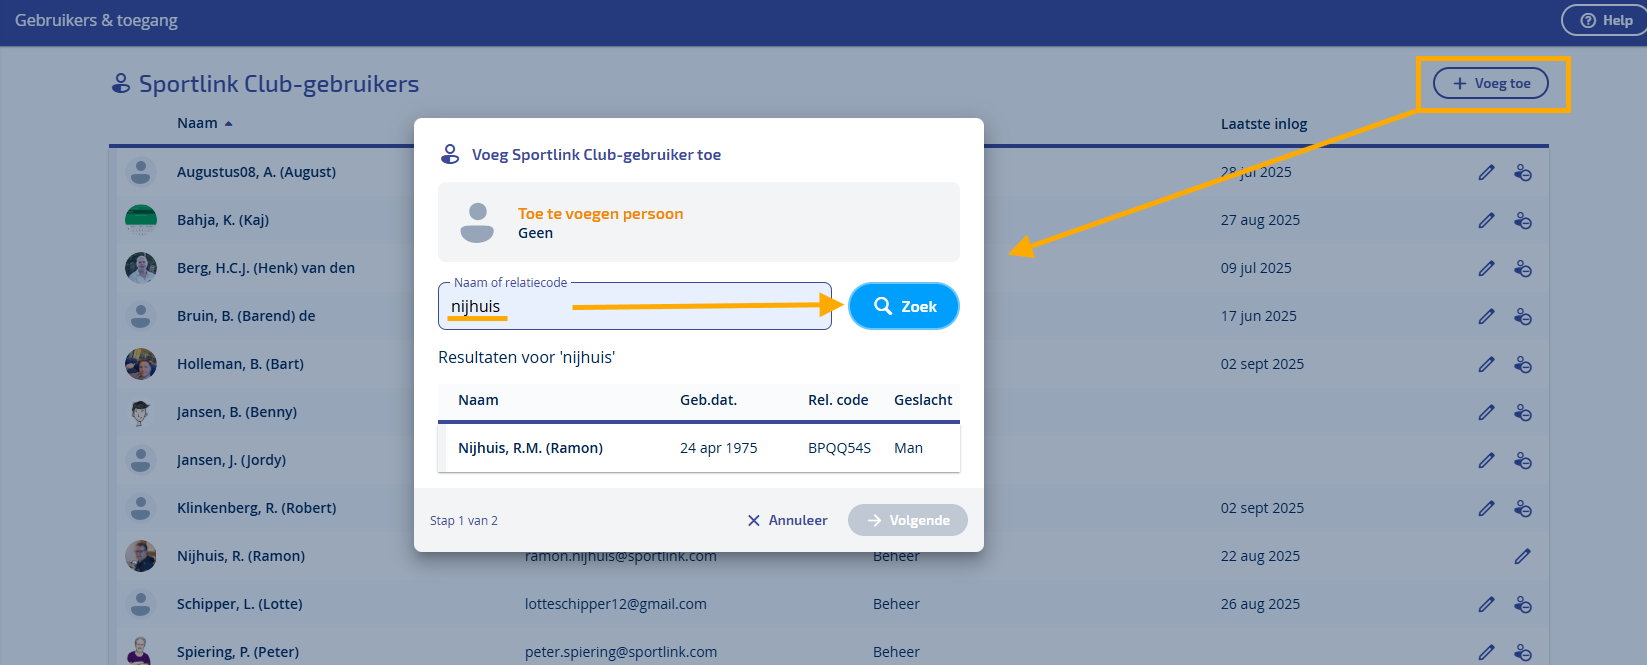The image size is (1647, 665).
Task: Click the Volgende button
Action: pyautogui.click(x=908, y=520)
